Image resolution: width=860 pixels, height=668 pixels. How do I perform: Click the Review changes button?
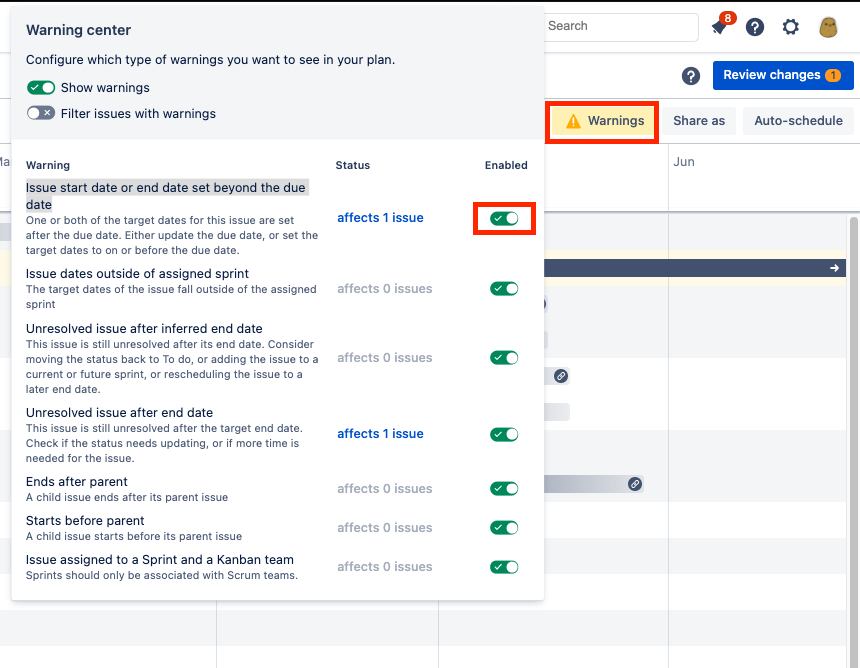783,75
